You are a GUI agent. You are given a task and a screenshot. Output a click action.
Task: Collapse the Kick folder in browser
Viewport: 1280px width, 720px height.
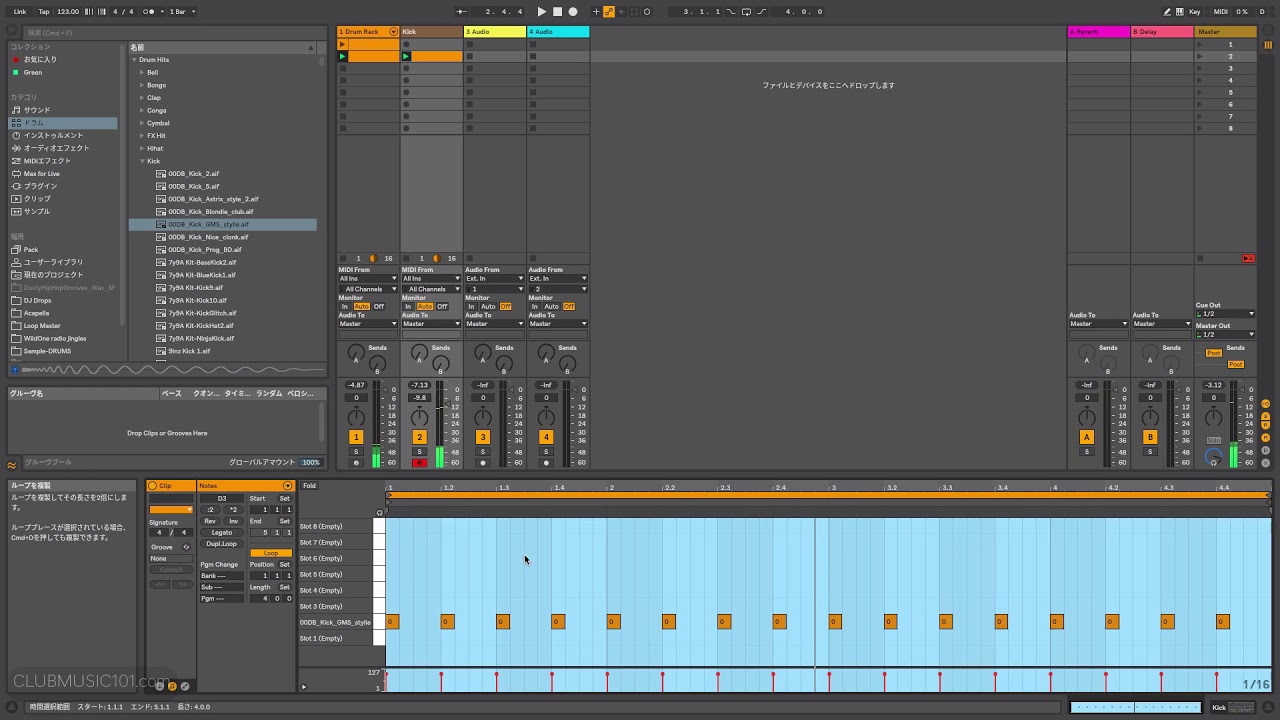(142, 161)
